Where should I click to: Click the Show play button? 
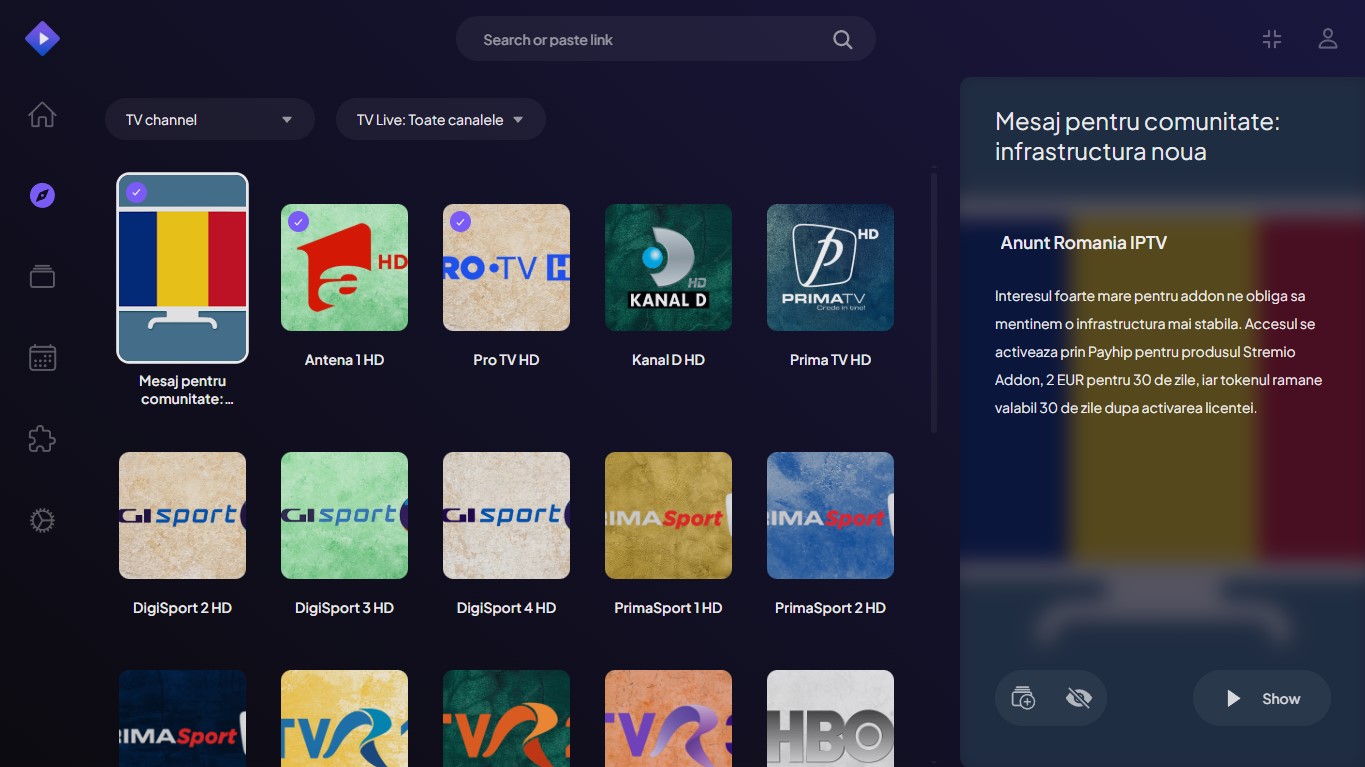(x=1262, y=698)
